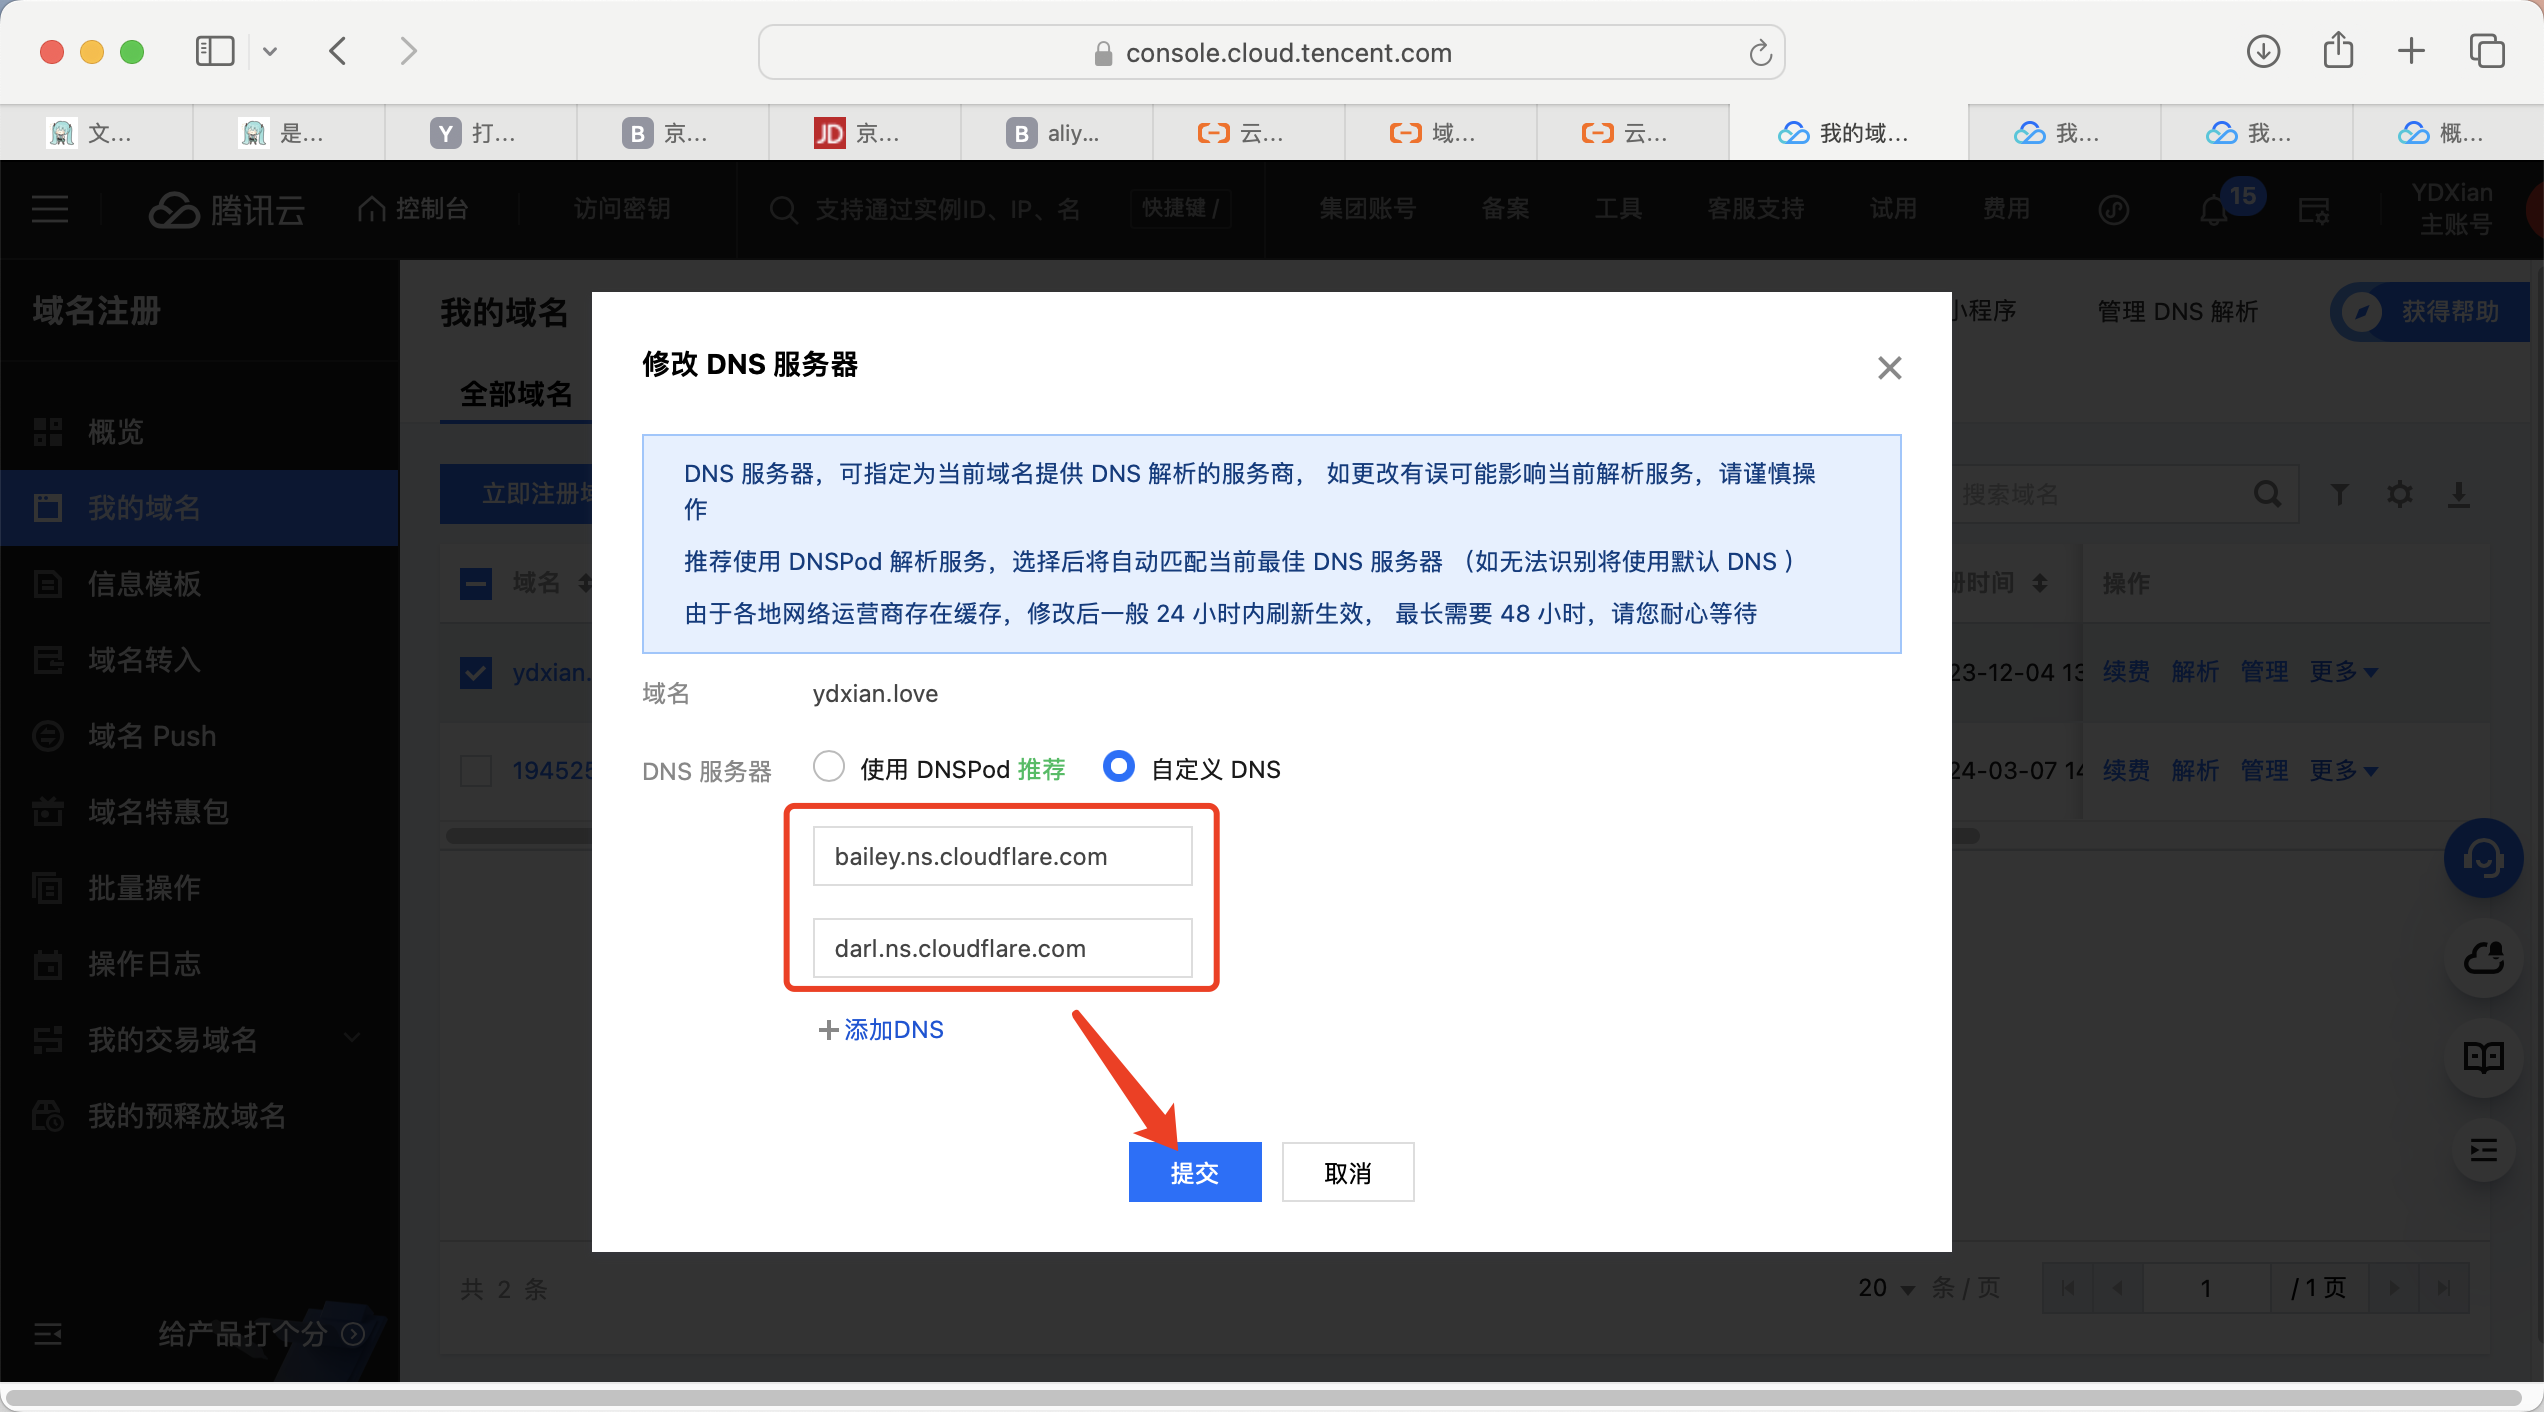Open table column settings gear icon
The image size is (2544, 1412).
pyautogui.click(x=2400, y=494)
